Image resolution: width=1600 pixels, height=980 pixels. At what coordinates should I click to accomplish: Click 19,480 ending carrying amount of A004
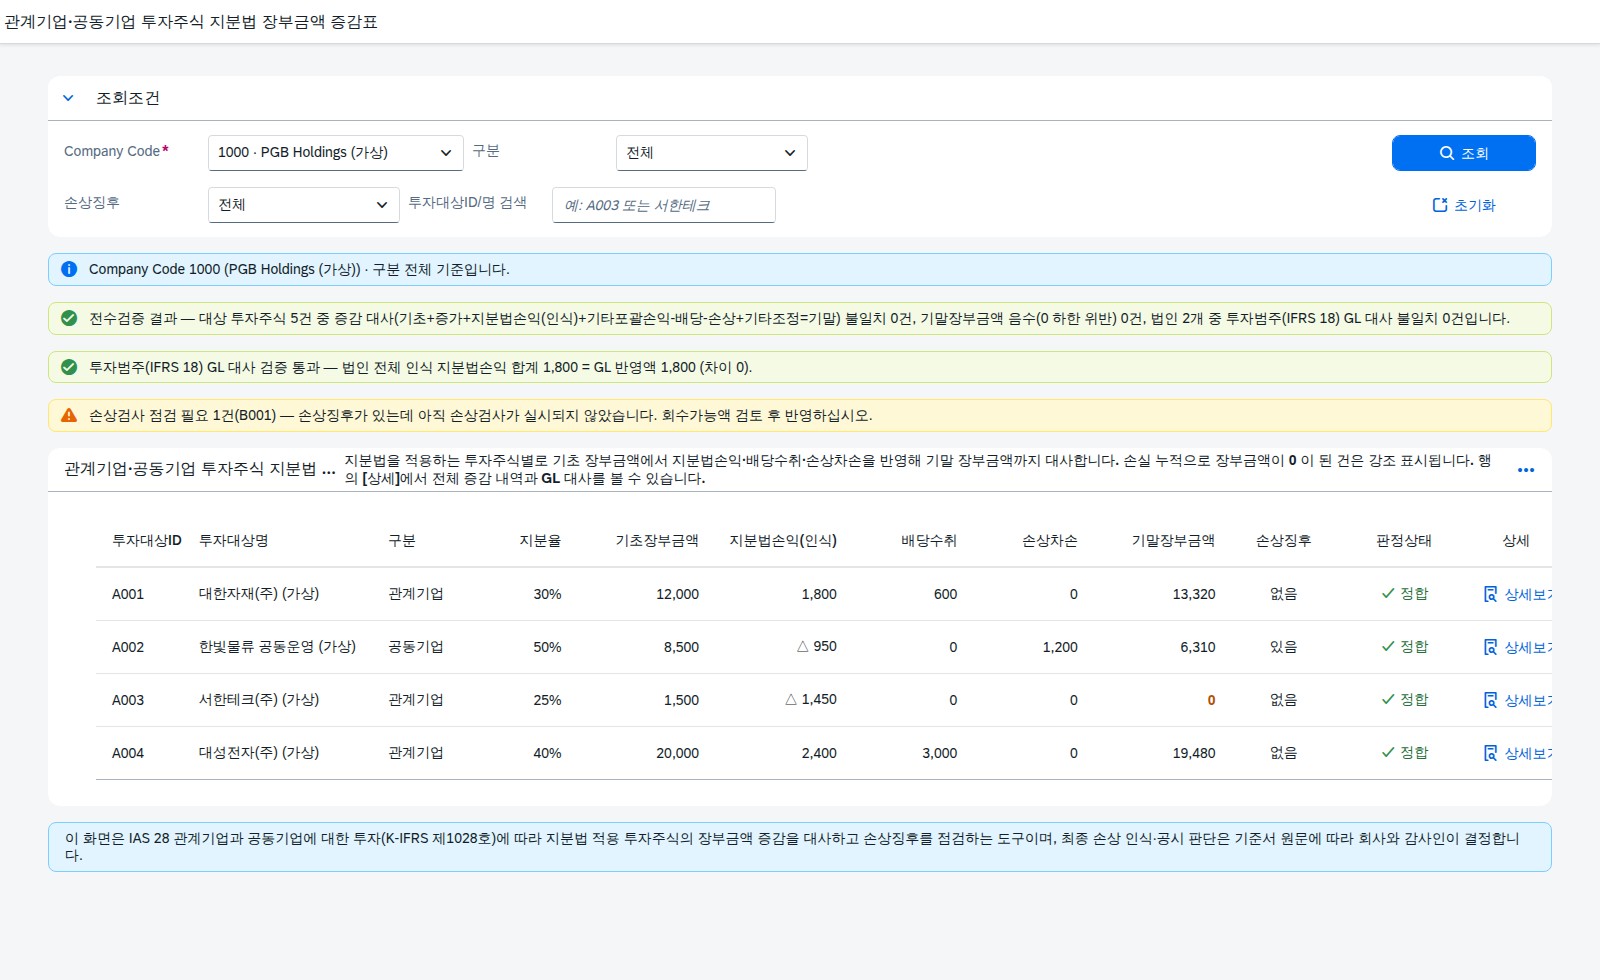coord(1194,753)
